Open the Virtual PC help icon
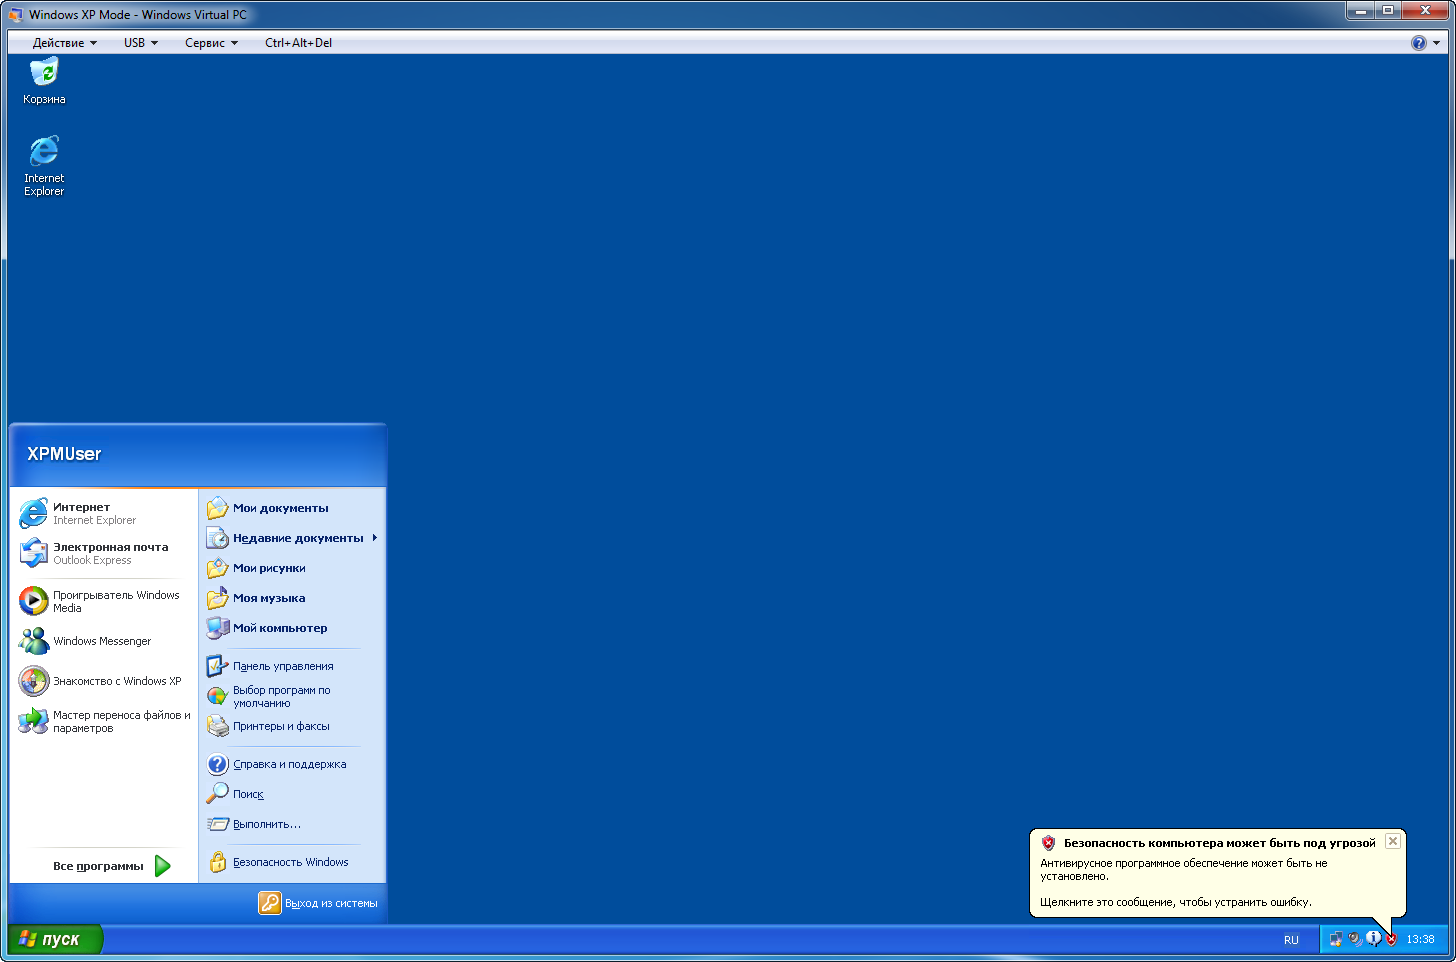Viewport: 1456px width, 962px height. 1419,43
